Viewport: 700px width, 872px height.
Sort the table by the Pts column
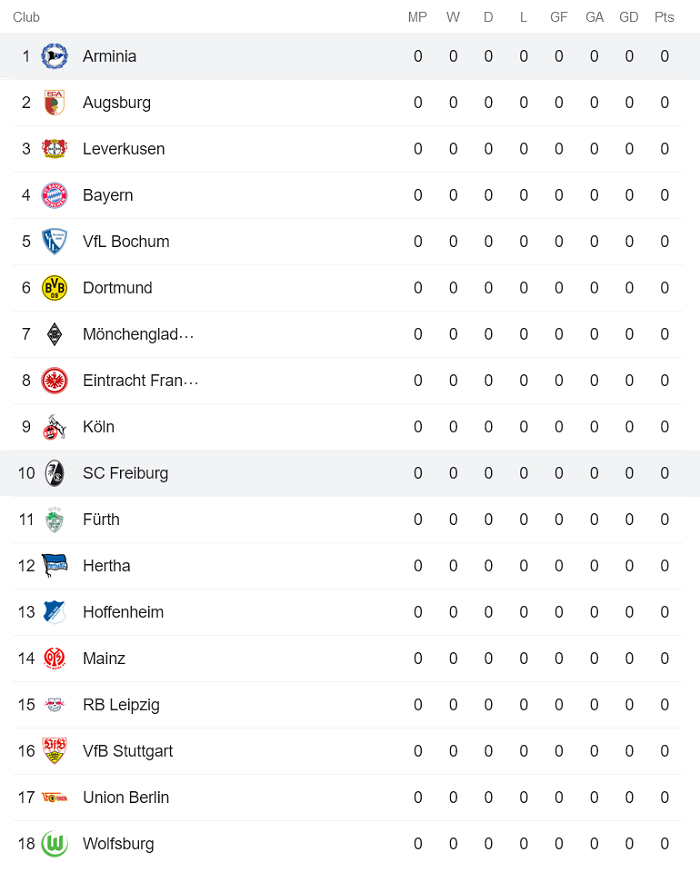click(664, 17)
